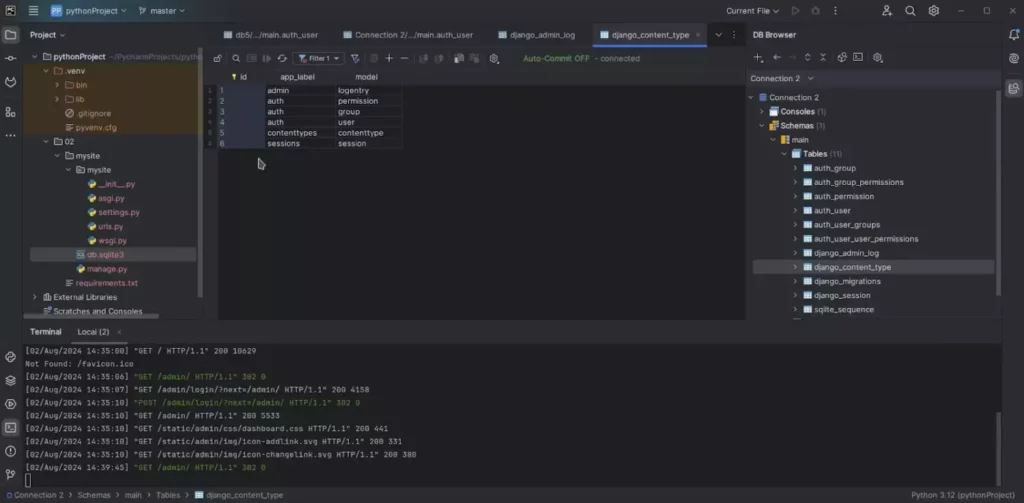Debug the current file
The image size is (1024, 503).
coord(815,10)
